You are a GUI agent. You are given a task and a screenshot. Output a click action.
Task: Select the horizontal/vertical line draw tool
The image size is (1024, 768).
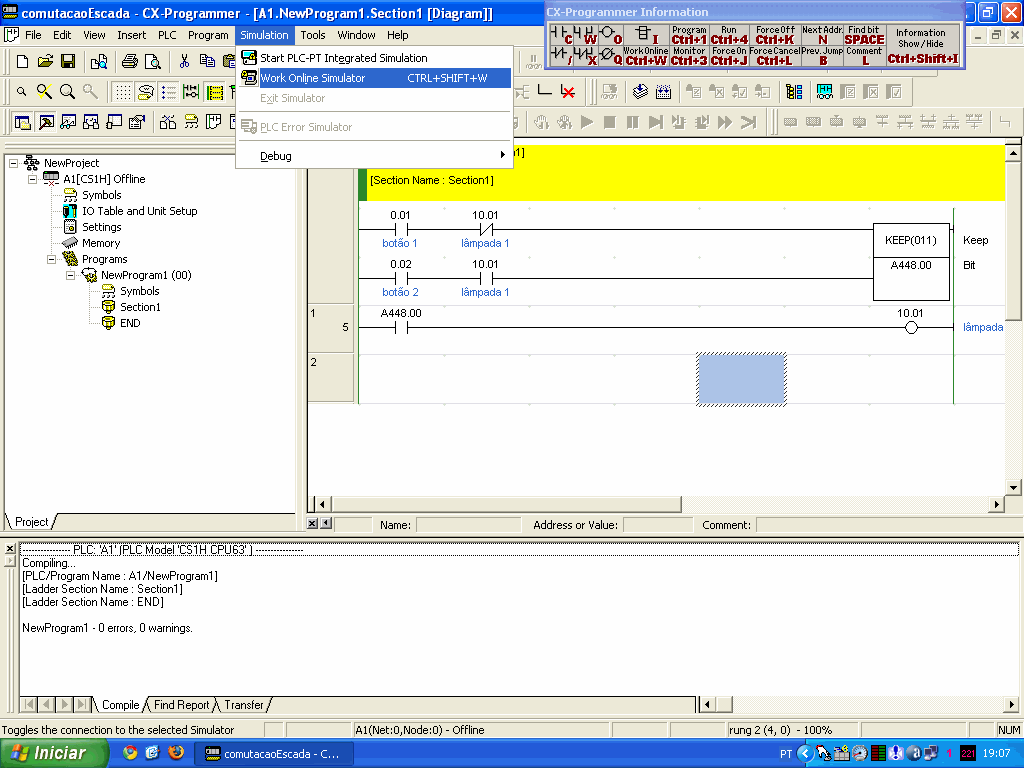(544, 92)
